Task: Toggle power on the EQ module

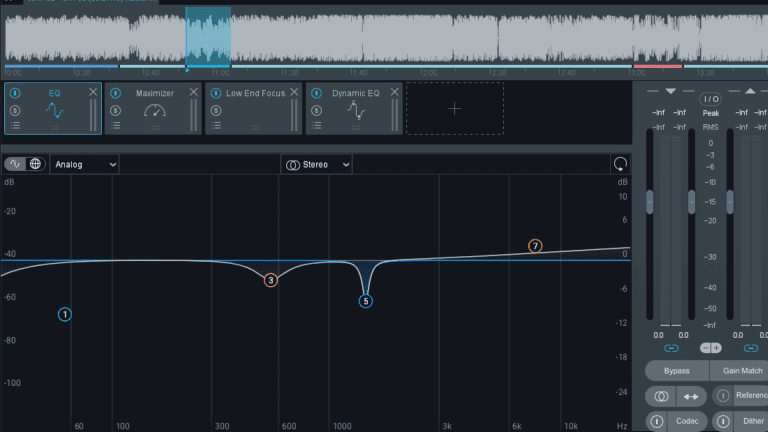Action: click(x=15, y=93)
